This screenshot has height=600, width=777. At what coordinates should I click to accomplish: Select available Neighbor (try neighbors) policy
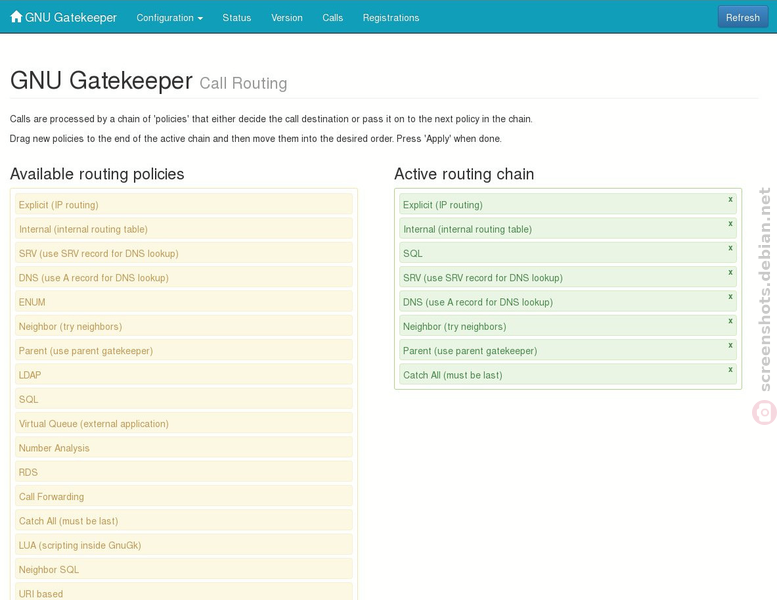coord(184,326)
